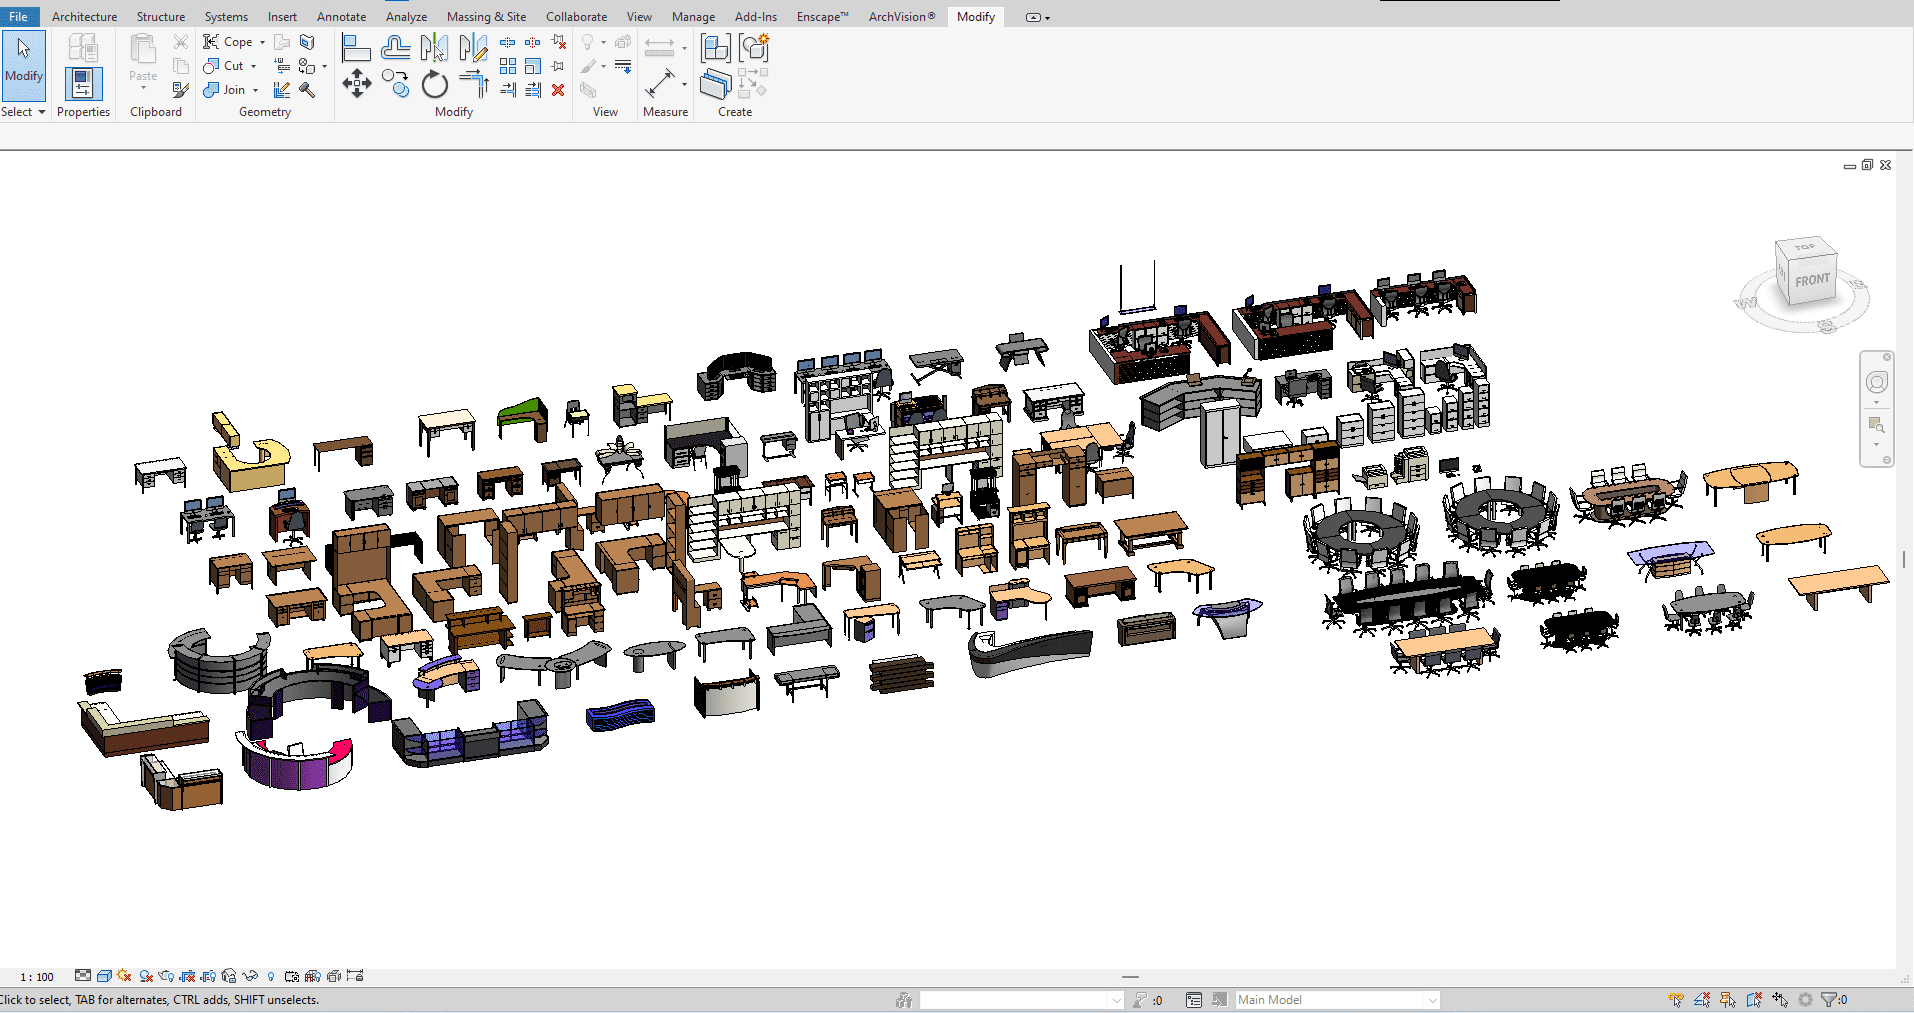The image size is (1914, 1013).
Task: Select the Align tool
Action: (x=356, y=48)
